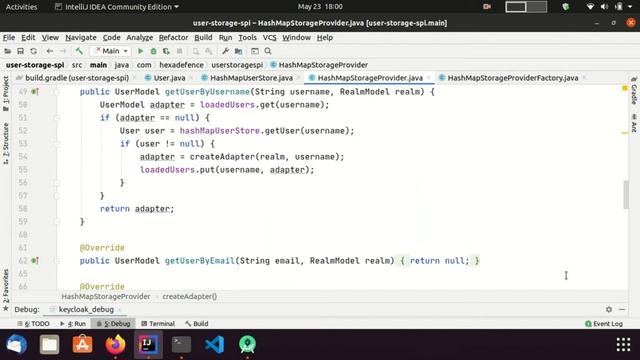The width and height of the screenshot is (640, 360).
Task: Open the VCS menu
Action: [269, 38]
